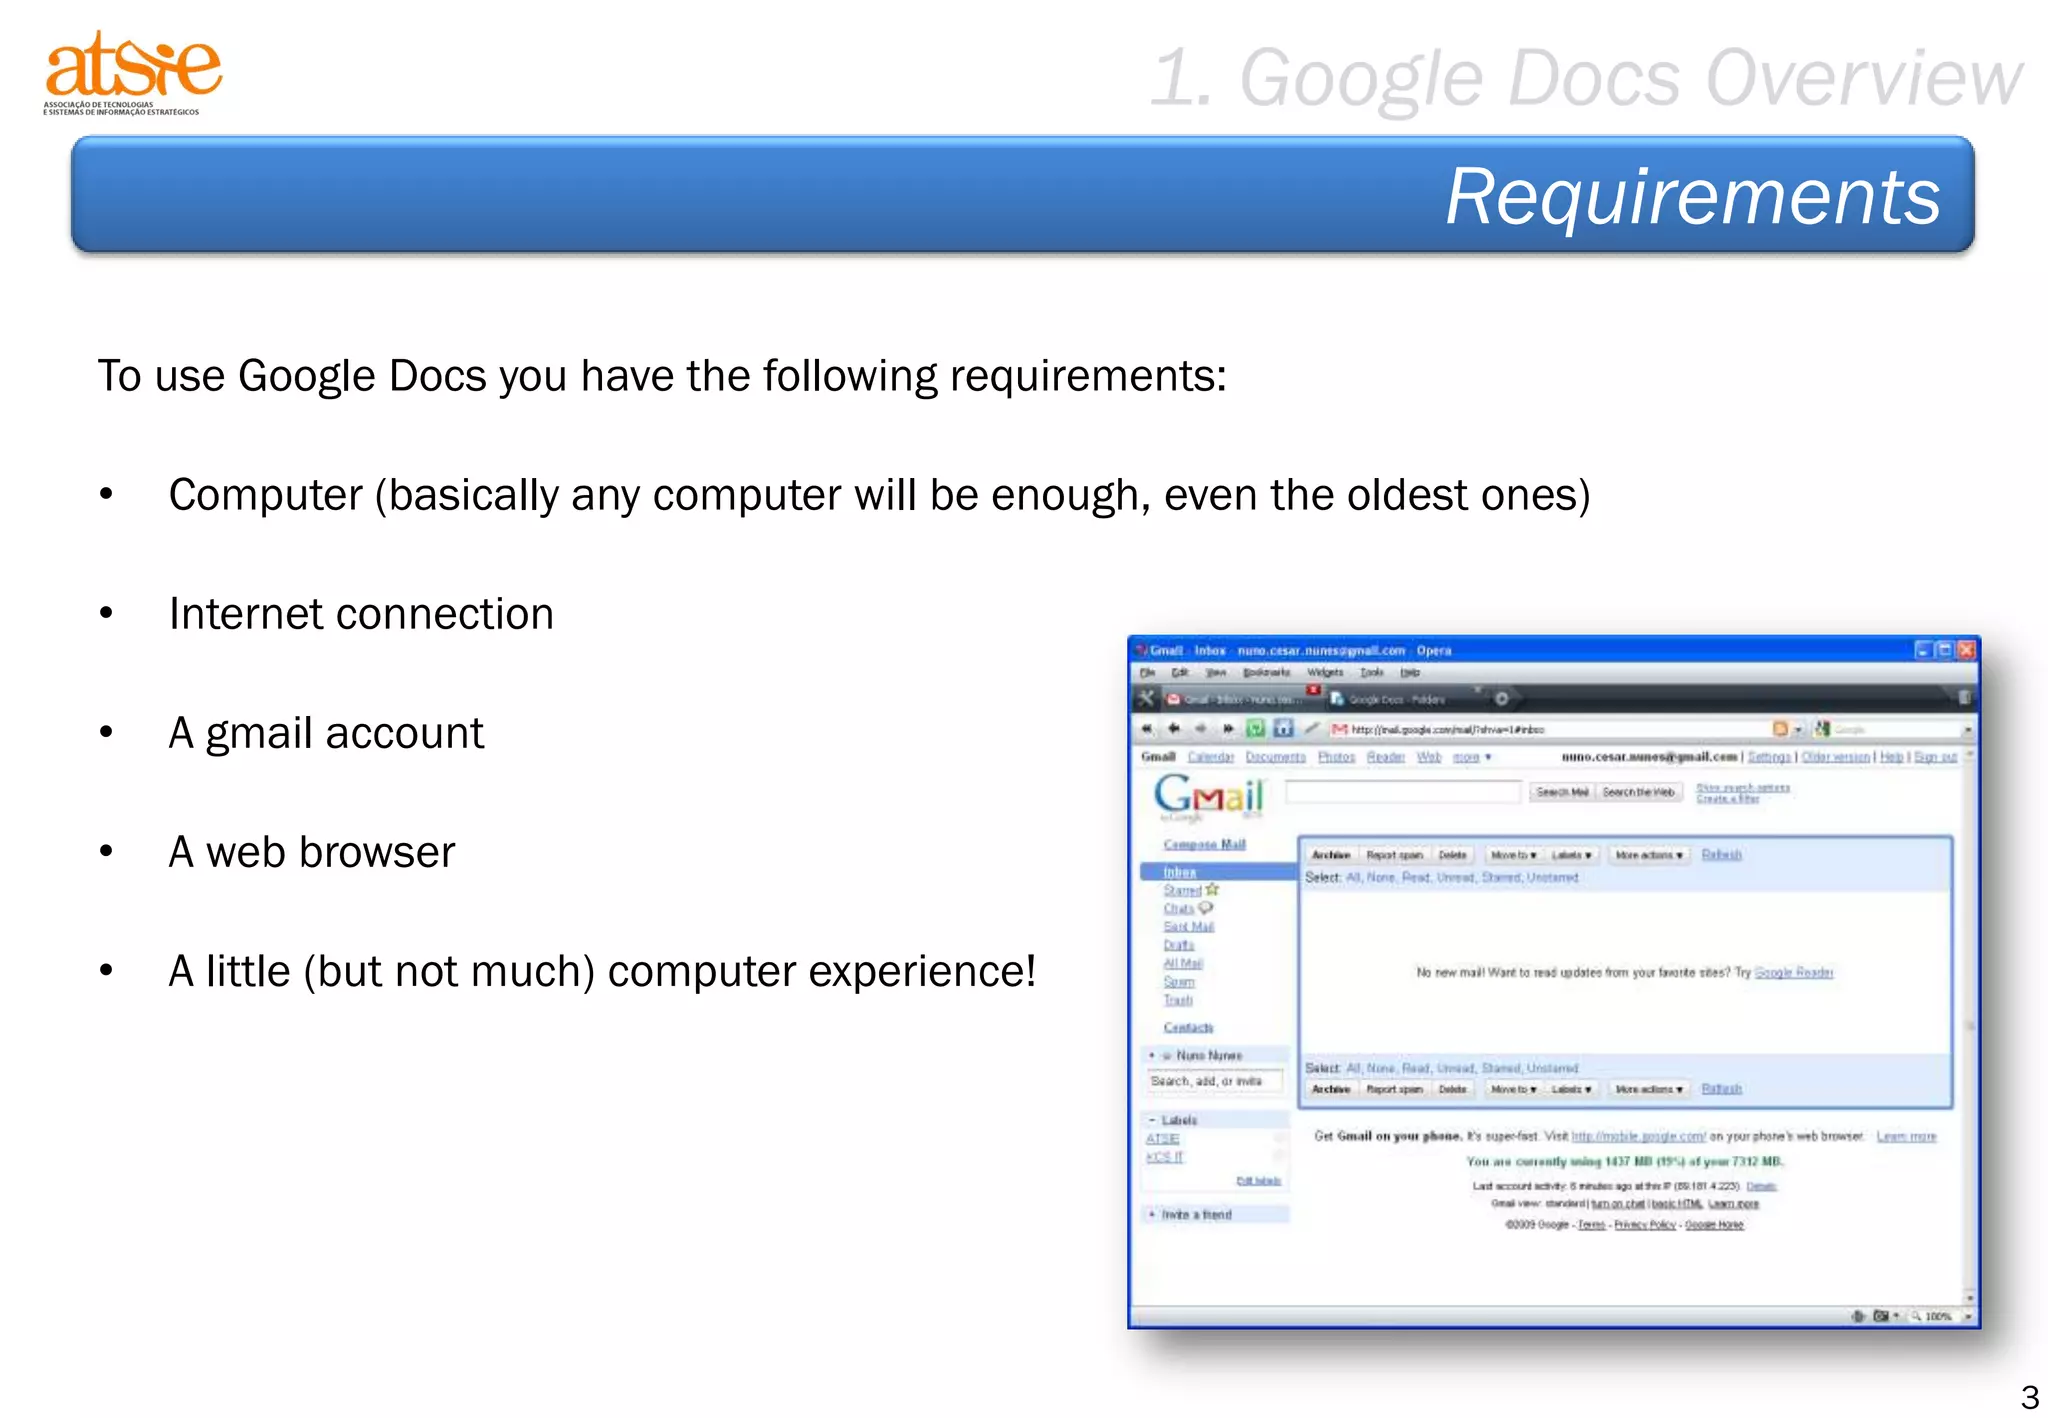The width and height of the screenshot is (2048, 1418).
Task: Open the Tools menu in Opera
Action: tap(1372, 673)
